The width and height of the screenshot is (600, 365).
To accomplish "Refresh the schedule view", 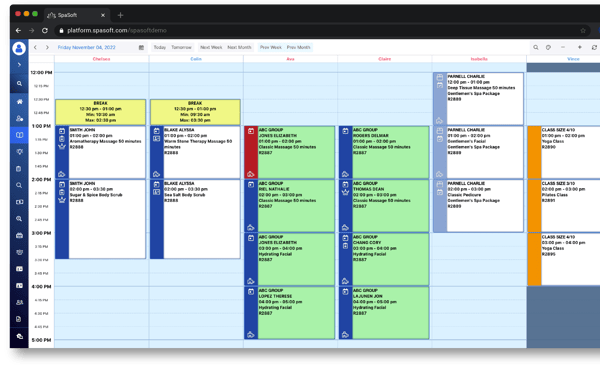I will pyautogui.click(x=594, y=47).
